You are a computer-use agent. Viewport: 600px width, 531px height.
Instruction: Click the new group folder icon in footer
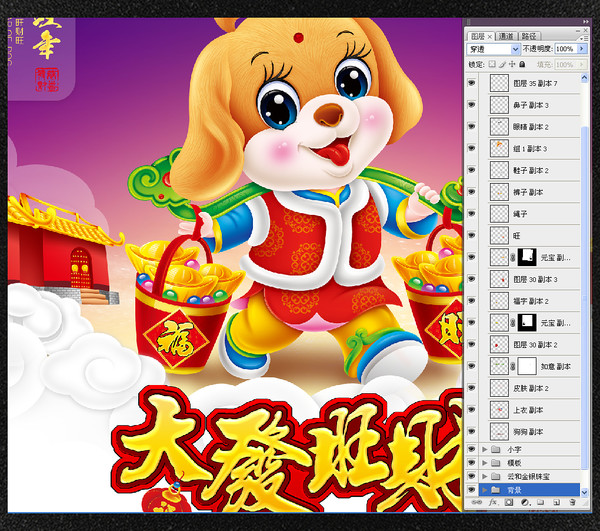coord(540,502)
